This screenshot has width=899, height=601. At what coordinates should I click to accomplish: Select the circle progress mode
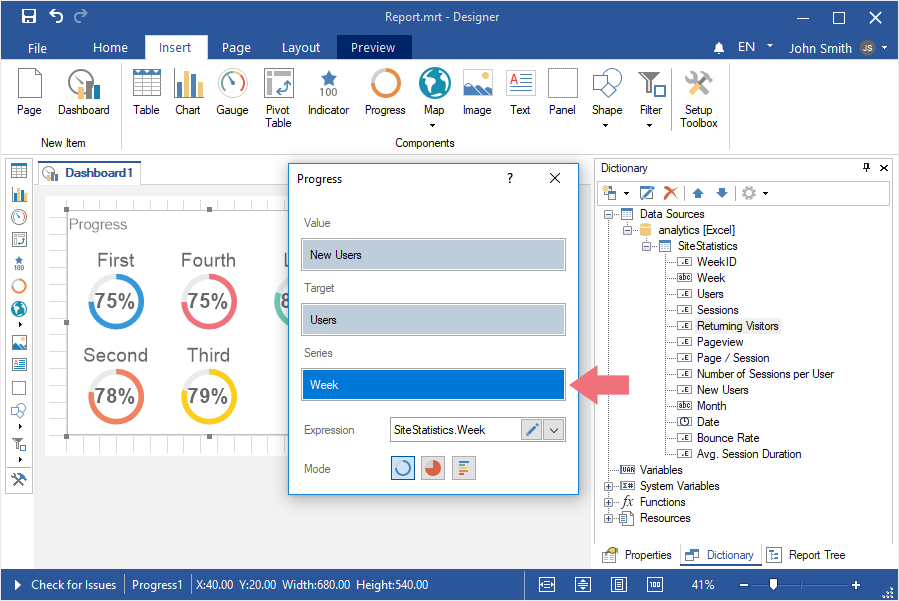click(402, 468)
